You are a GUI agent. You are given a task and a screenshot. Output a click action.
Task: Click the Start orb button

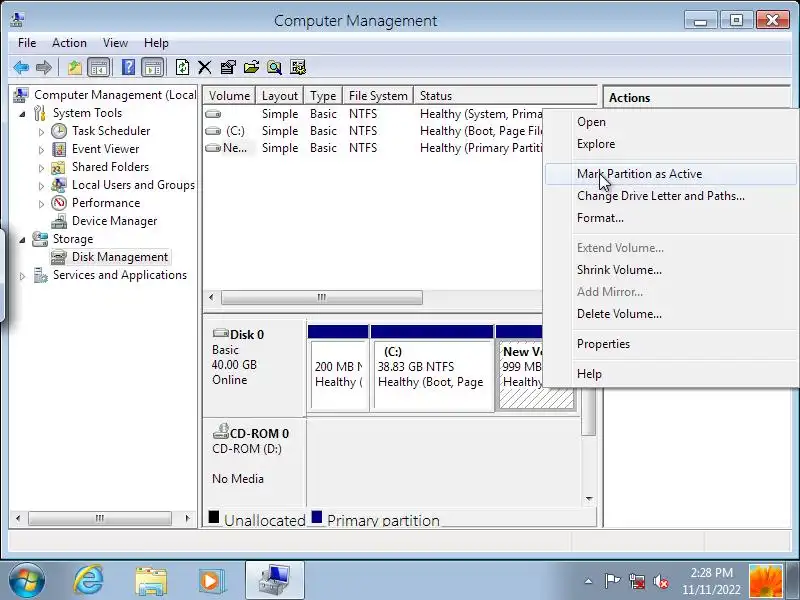pos(27,580)
